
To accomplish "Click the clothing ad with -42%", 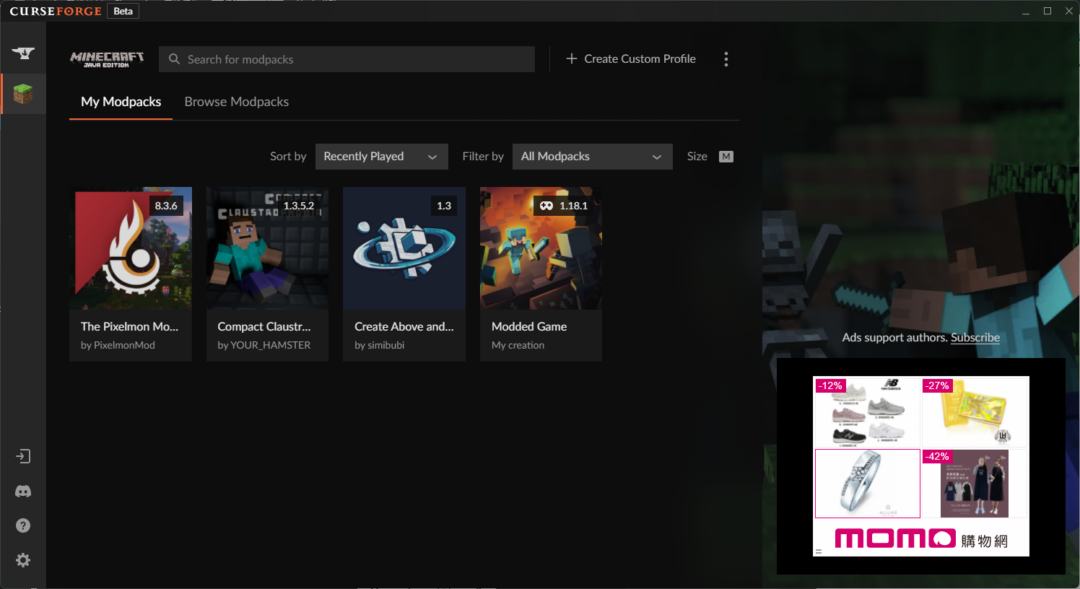I will point(975,483).
